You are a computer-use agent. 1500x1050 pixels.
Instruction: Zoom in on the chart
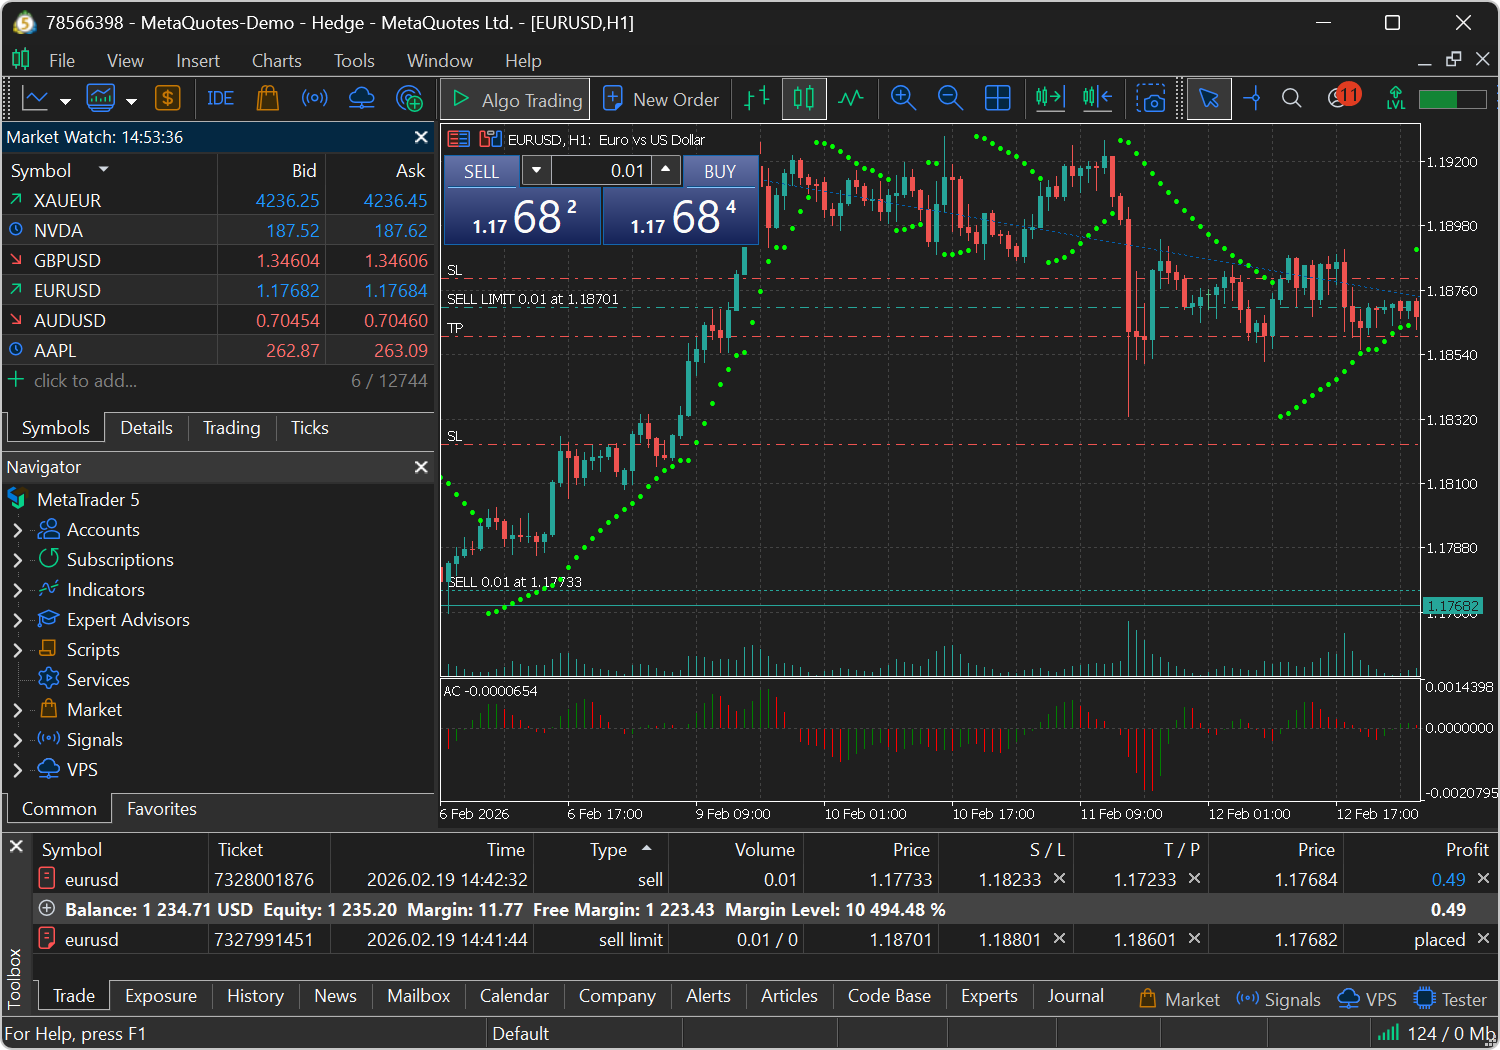pyautogui.click(x=903, y=98)
